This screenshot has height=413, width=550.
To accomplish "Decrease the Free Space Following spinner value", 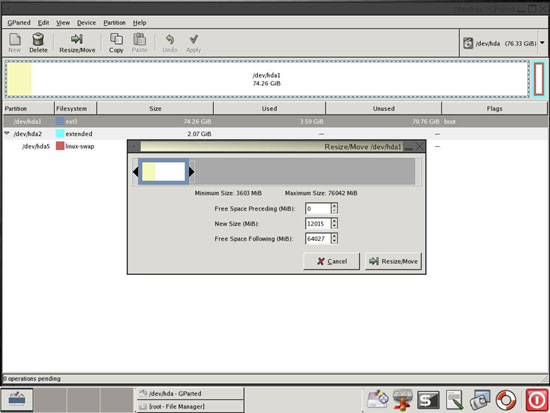I will click(x=334, y=241).
